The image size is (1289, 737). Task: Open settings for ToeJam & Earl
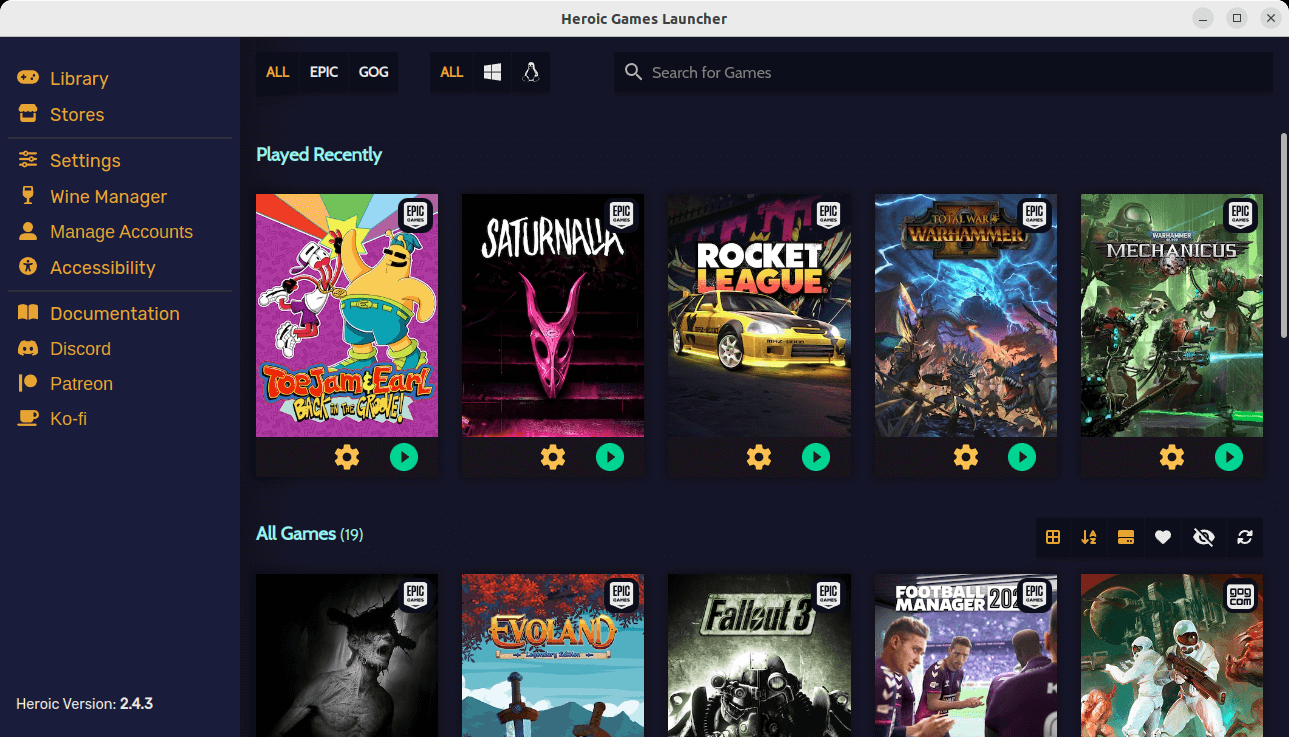[347, 457]
